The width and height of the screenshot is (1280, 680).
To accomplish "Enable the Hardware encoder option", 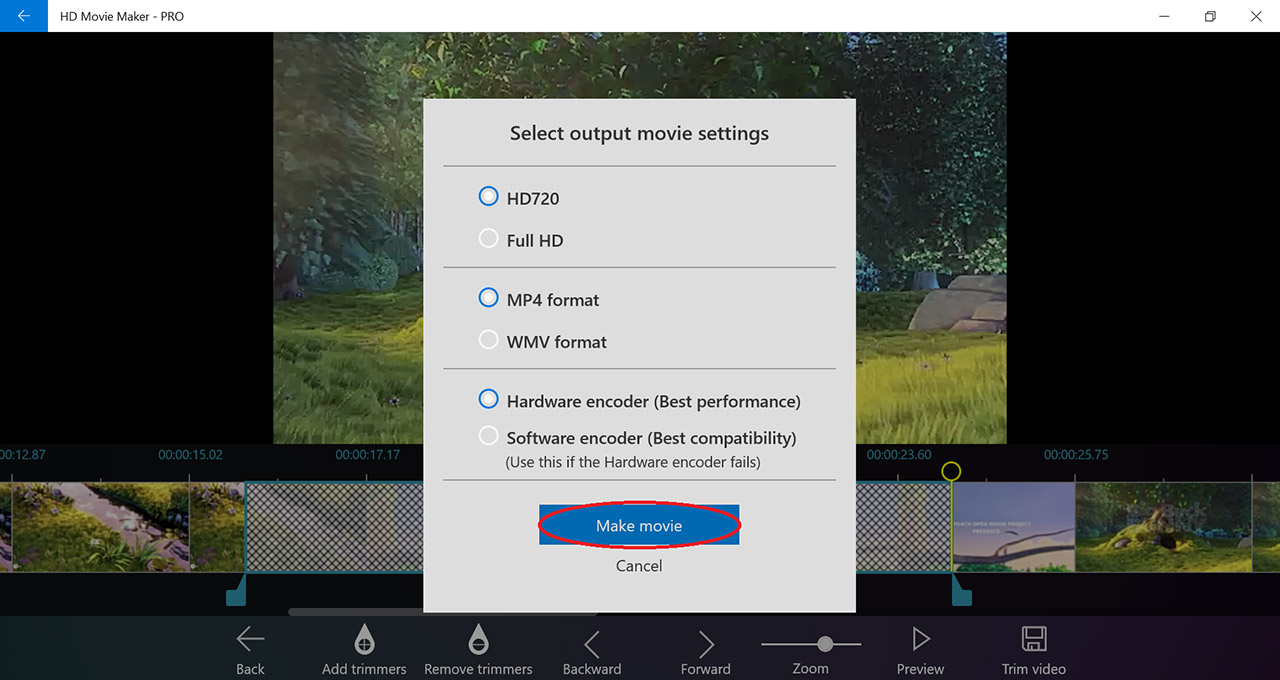I will [488, 398].
